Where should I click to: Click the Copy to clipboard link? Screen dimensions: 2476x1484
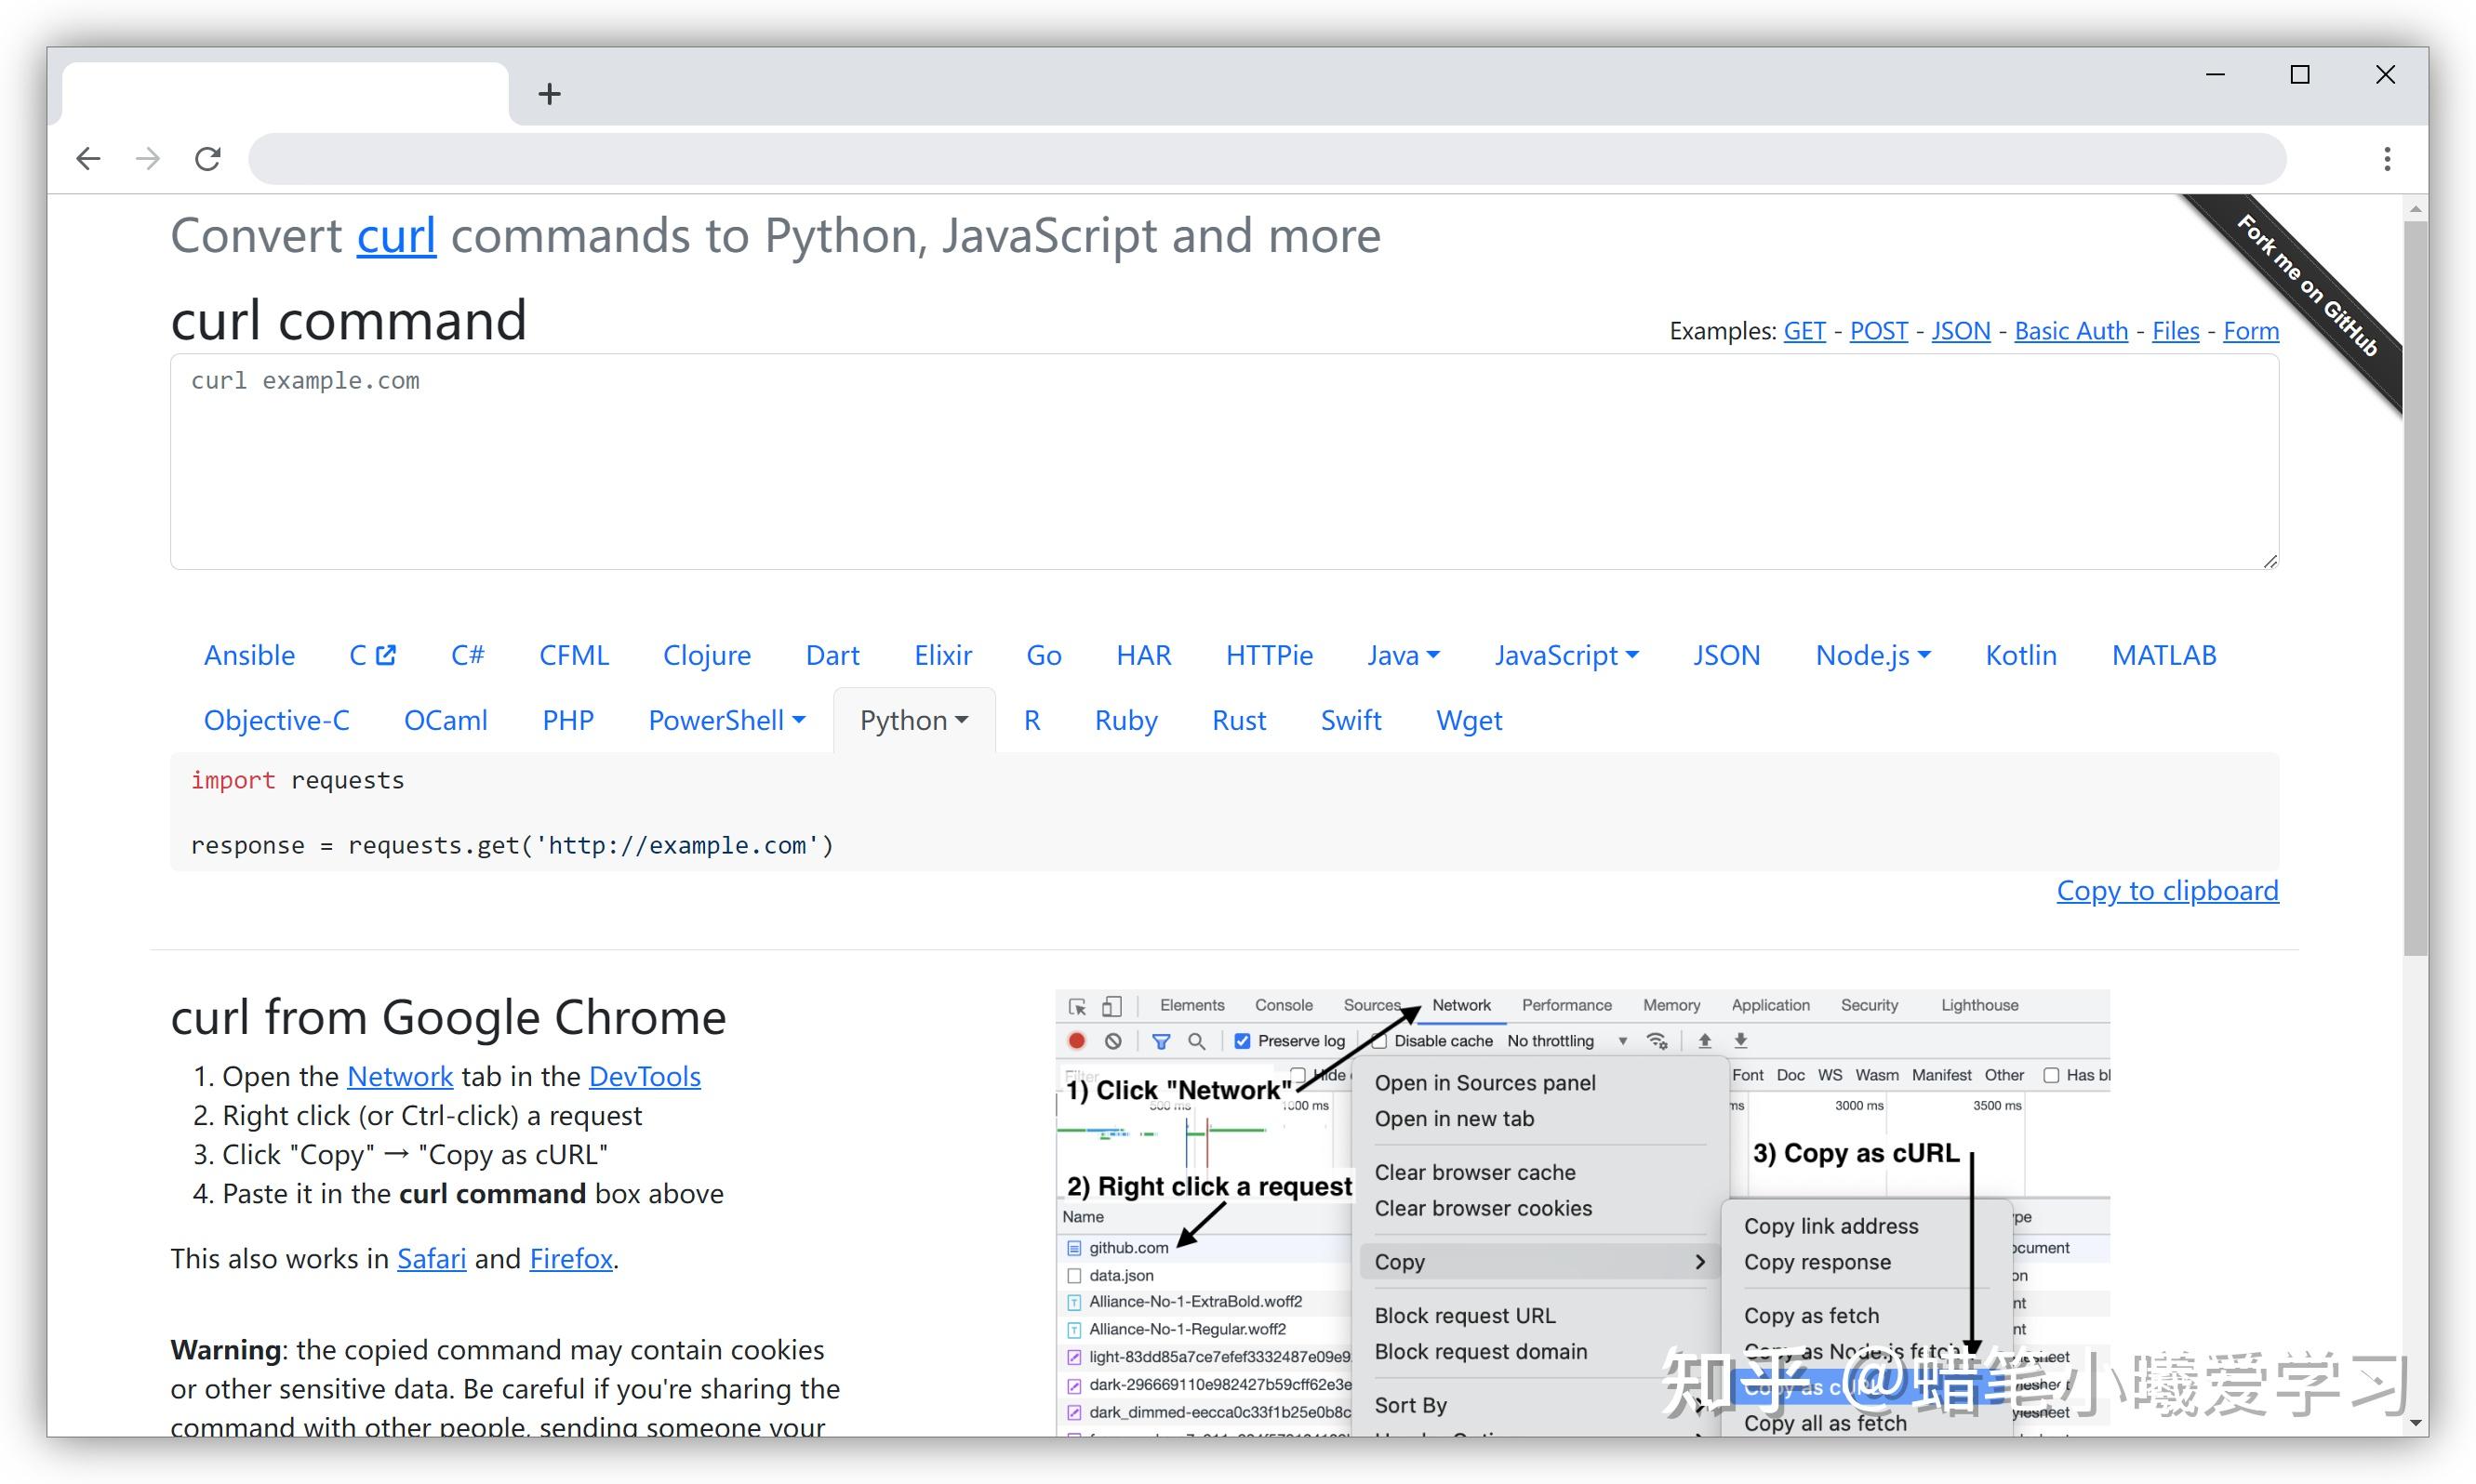pyautogui.click(x=2167, y=890)
